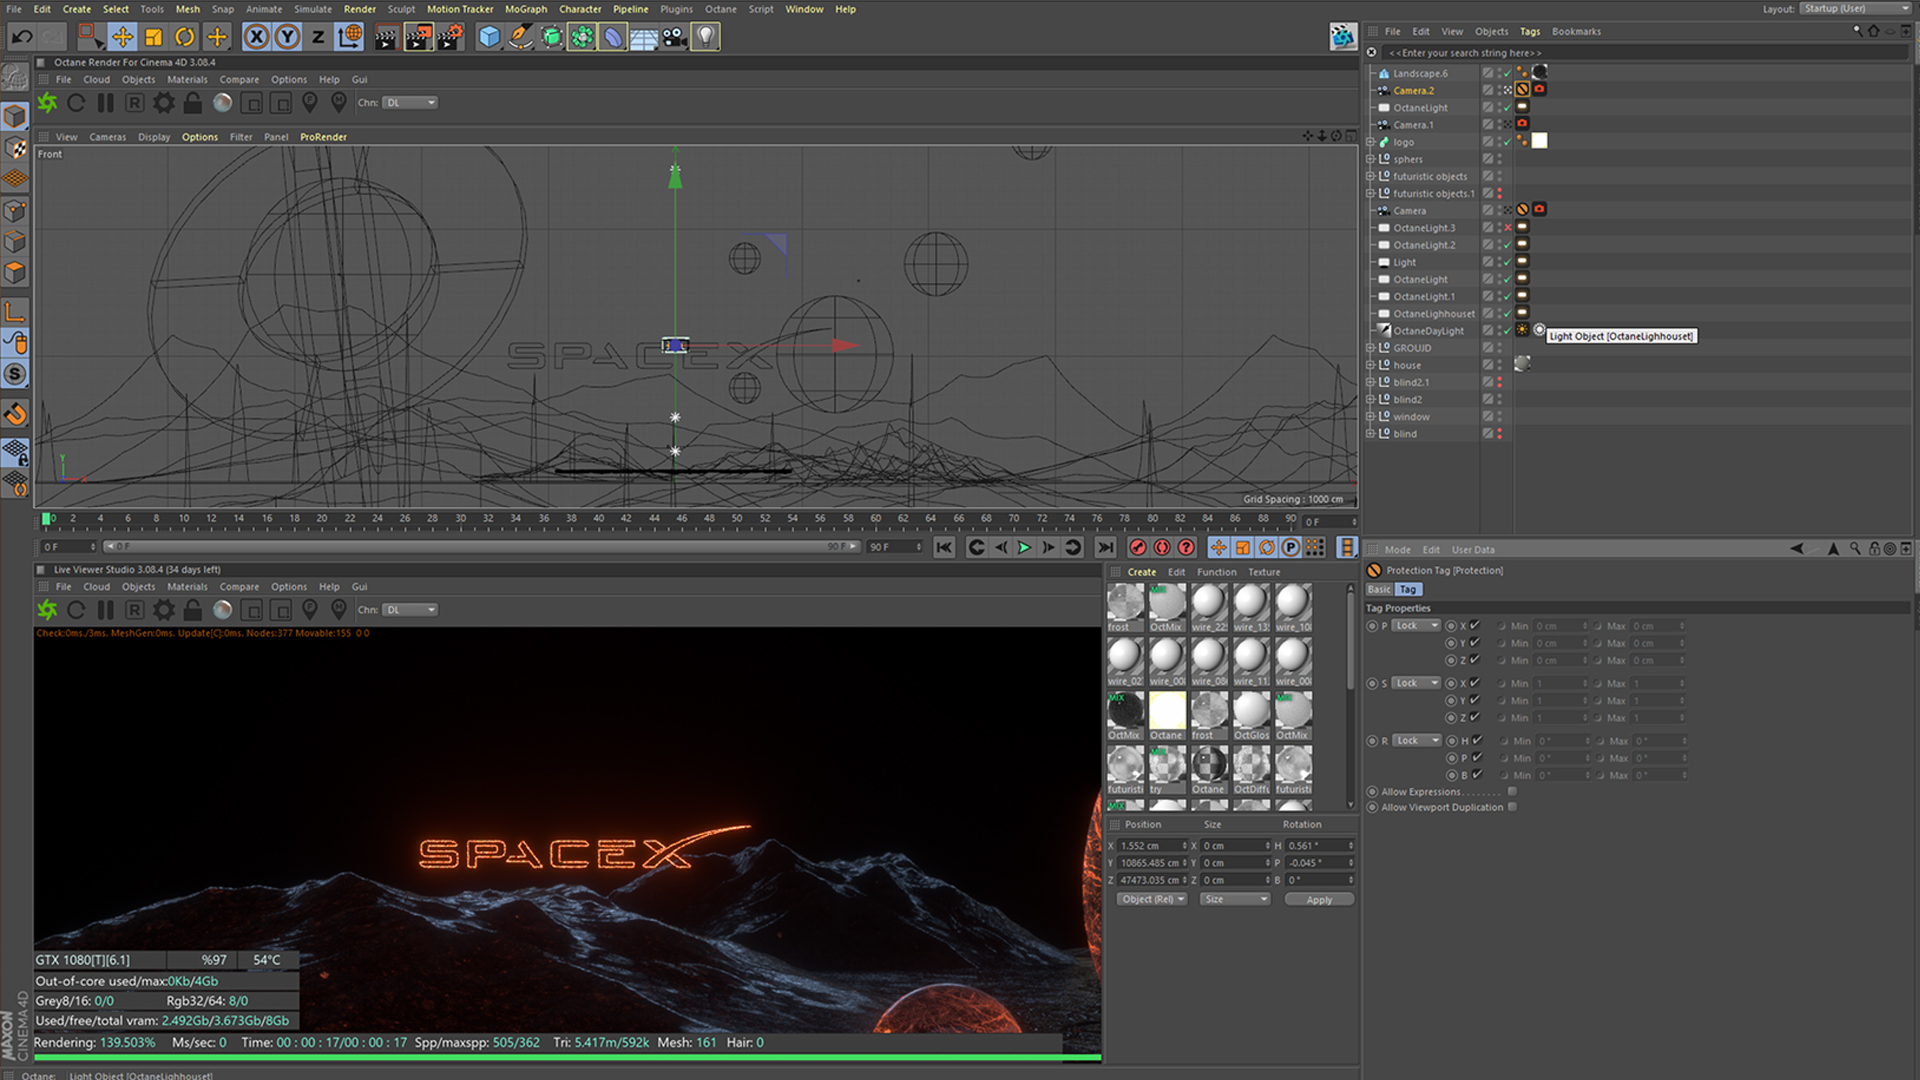Viewport: 1920px width, 1080px height.
Task: Open the R Lock dropdown in Tag Properties
Action: [1417, 741]
